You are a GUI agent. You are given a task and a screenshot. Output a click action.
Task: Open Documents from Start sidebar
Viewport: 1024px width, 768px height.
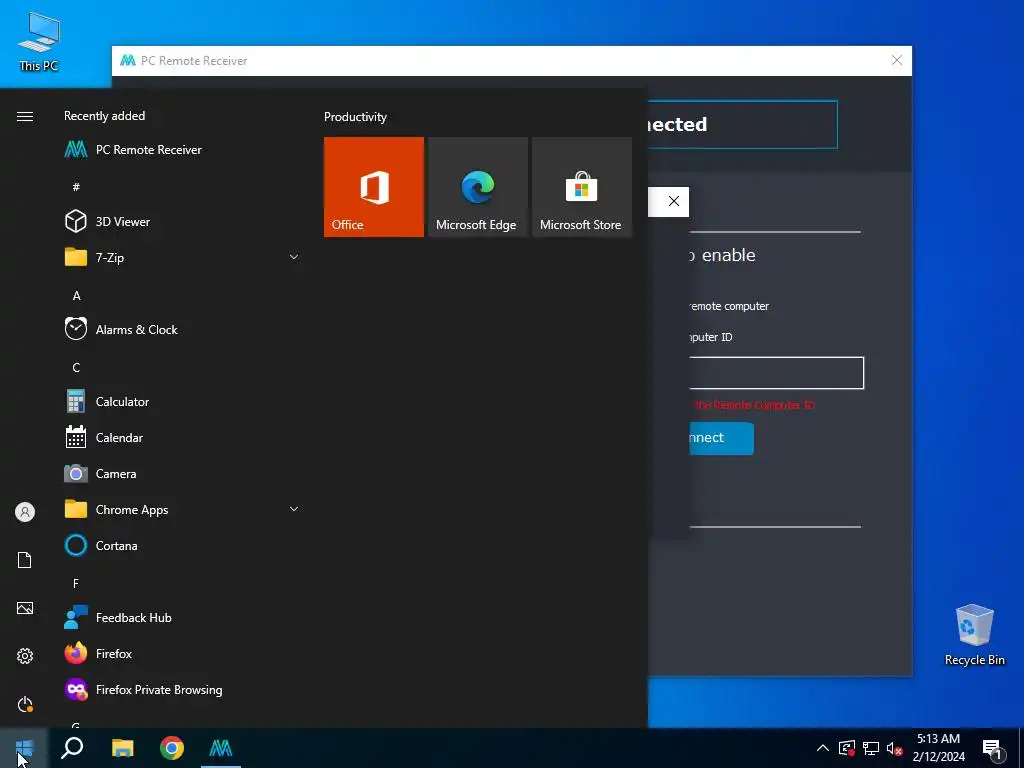coord(25,560)
